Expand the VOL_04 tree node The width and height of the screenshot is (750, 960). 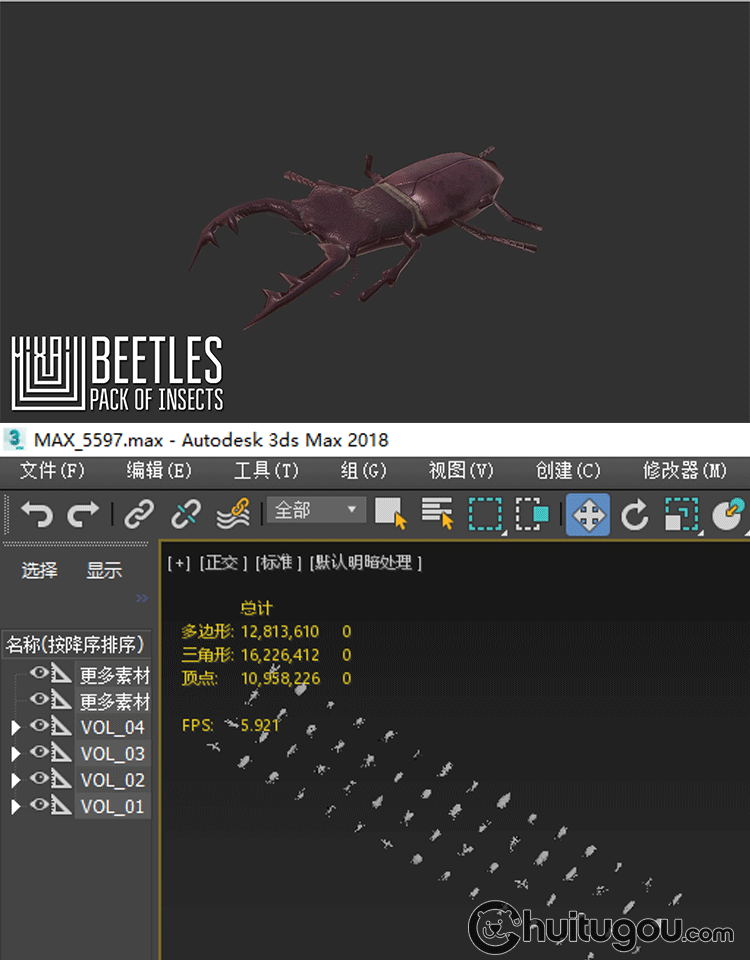click(15, 727)
